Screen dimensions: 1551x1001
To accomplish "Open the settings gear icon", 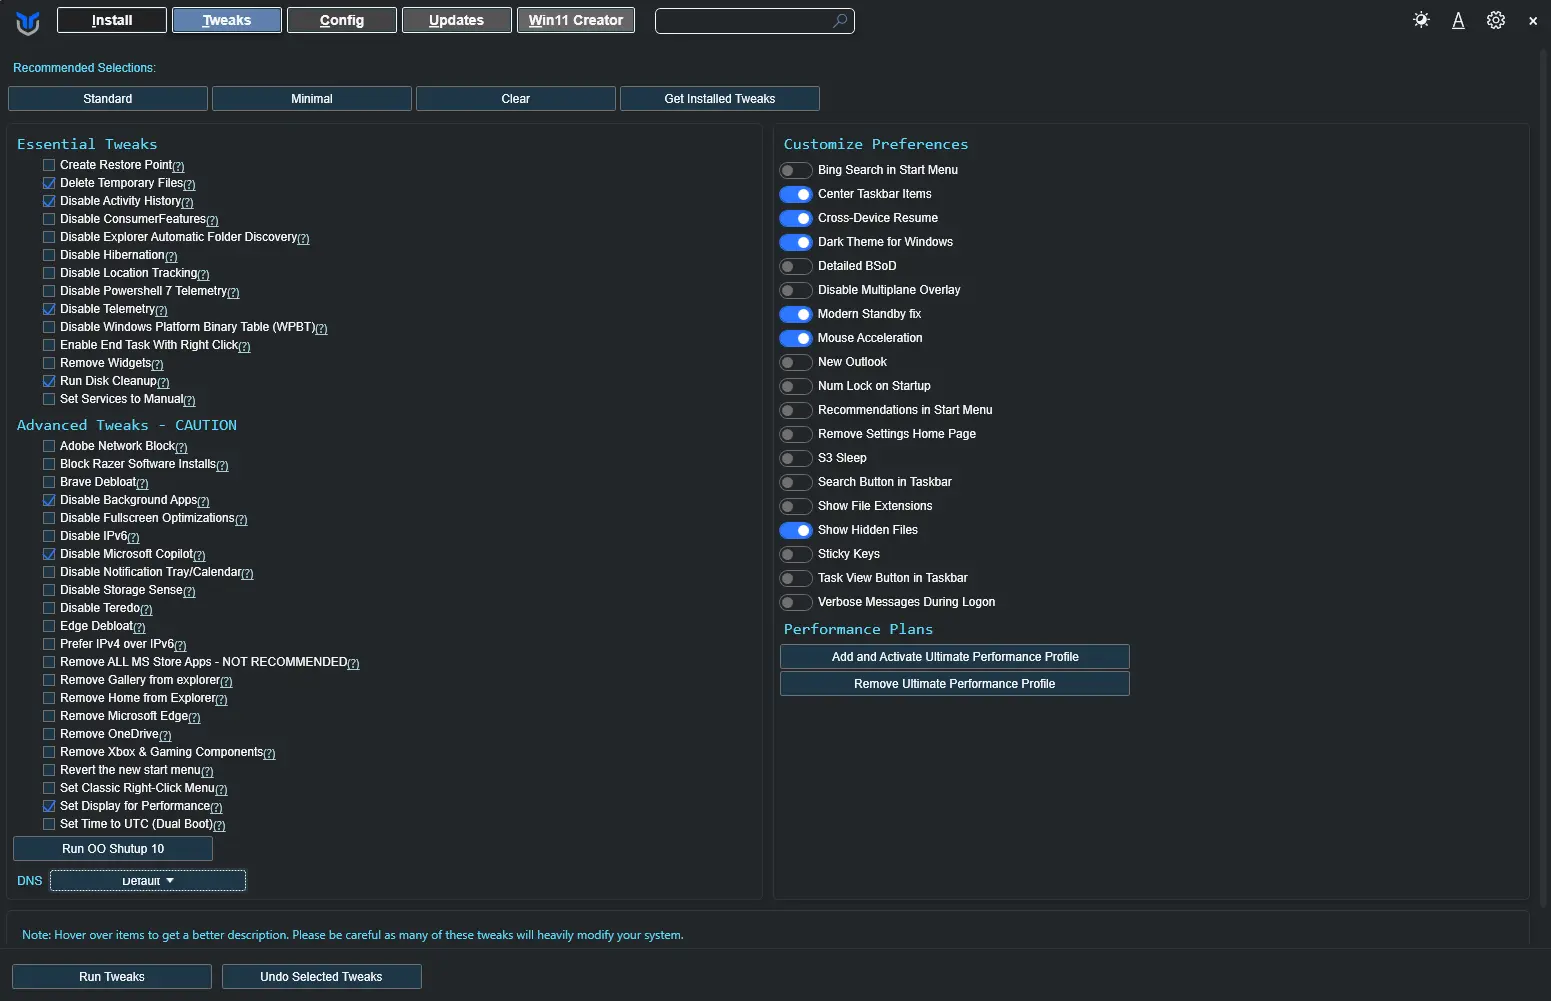I will 1495,20.
